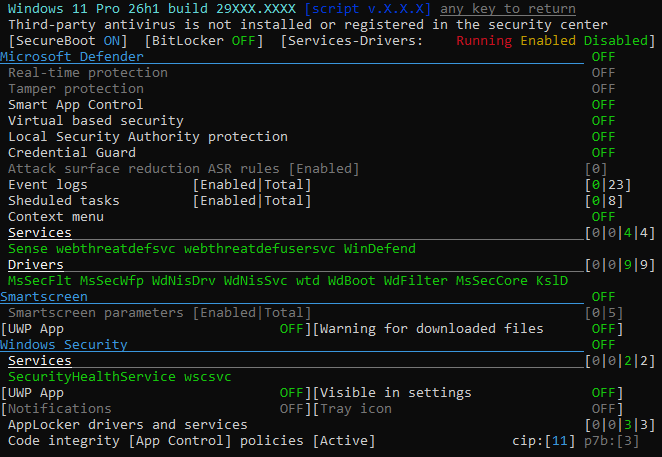Select the 'Windows Security' section heading

pos(64,345)
